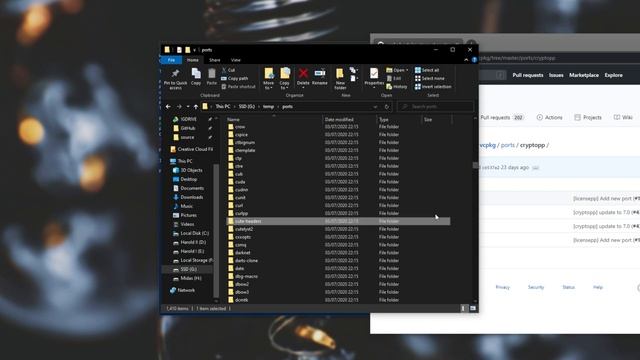Click the Copy path command
The image size is (640, 360).
click(235, 78)
